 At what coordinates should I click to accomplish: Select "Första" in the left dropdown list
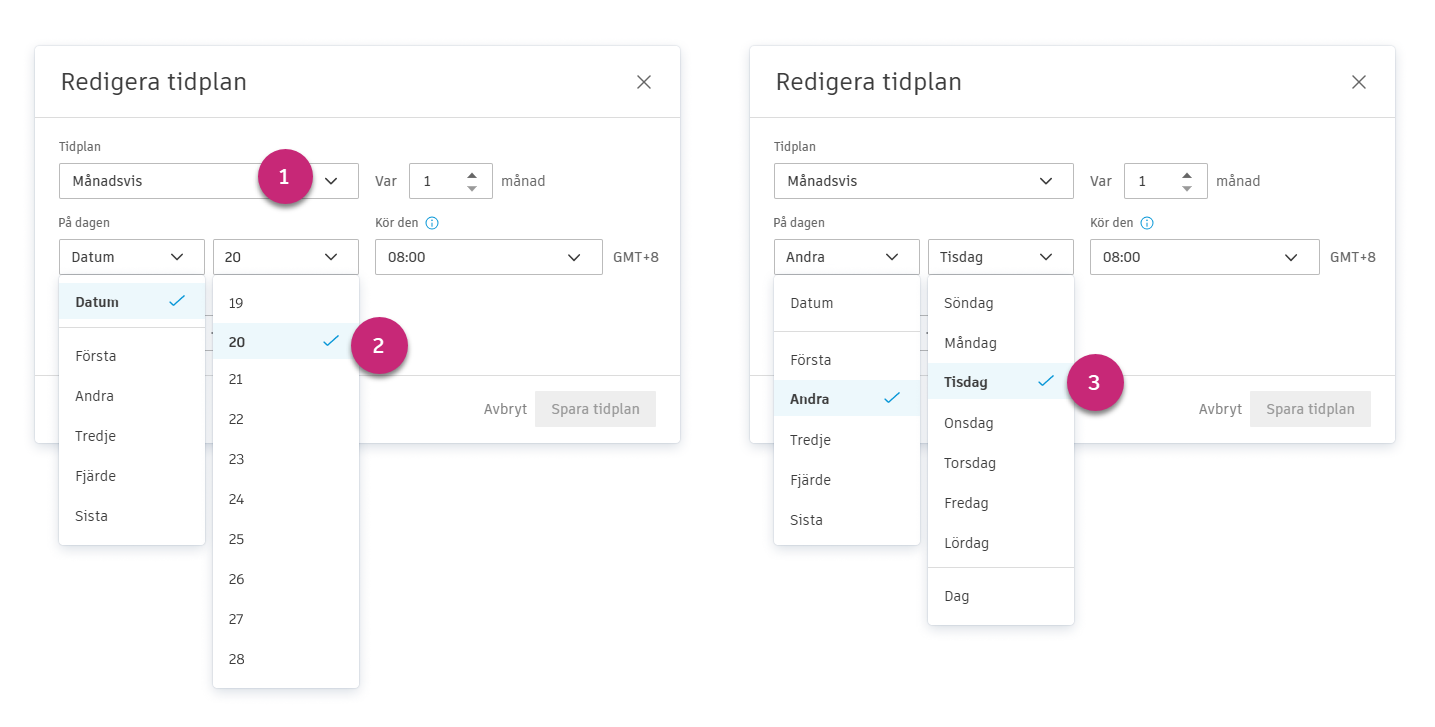(x=93, y=355)
